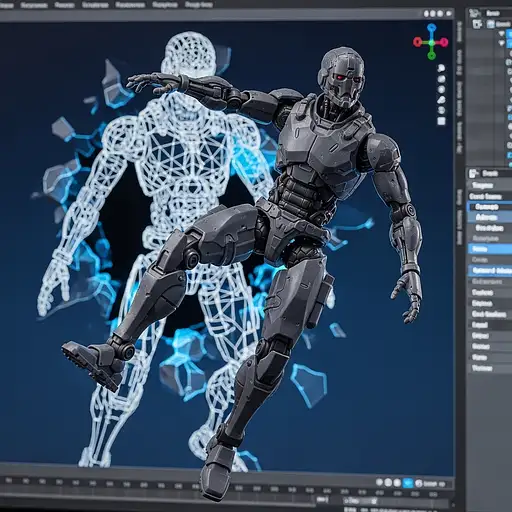
Task: Click the icon heading the lower right properties panel
Action: click(x=473, y=173)
